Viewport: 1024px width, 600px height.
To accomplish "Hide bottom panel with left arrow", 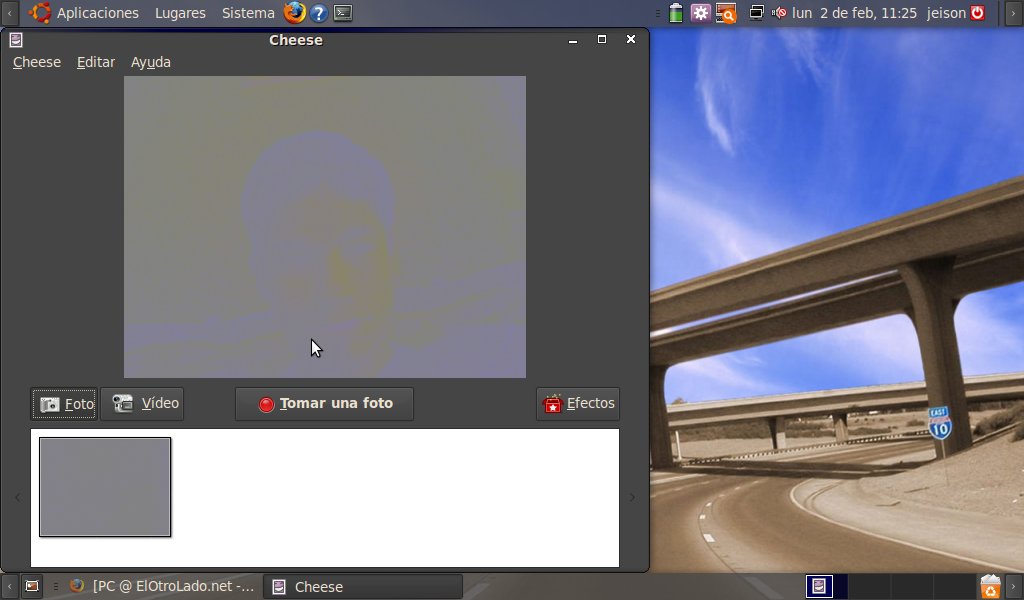I will point(9,586).
